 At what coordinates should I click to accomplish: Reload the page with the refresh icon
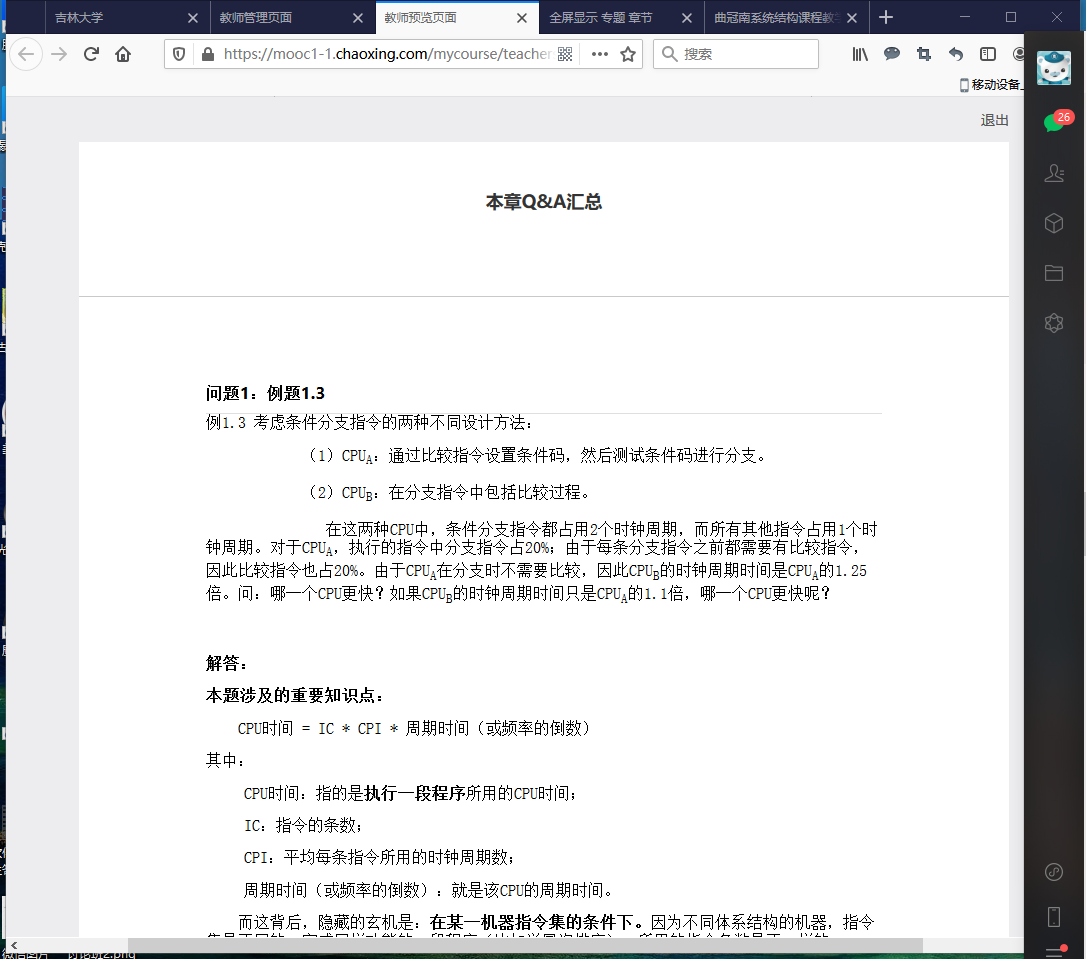click(91, 54)
